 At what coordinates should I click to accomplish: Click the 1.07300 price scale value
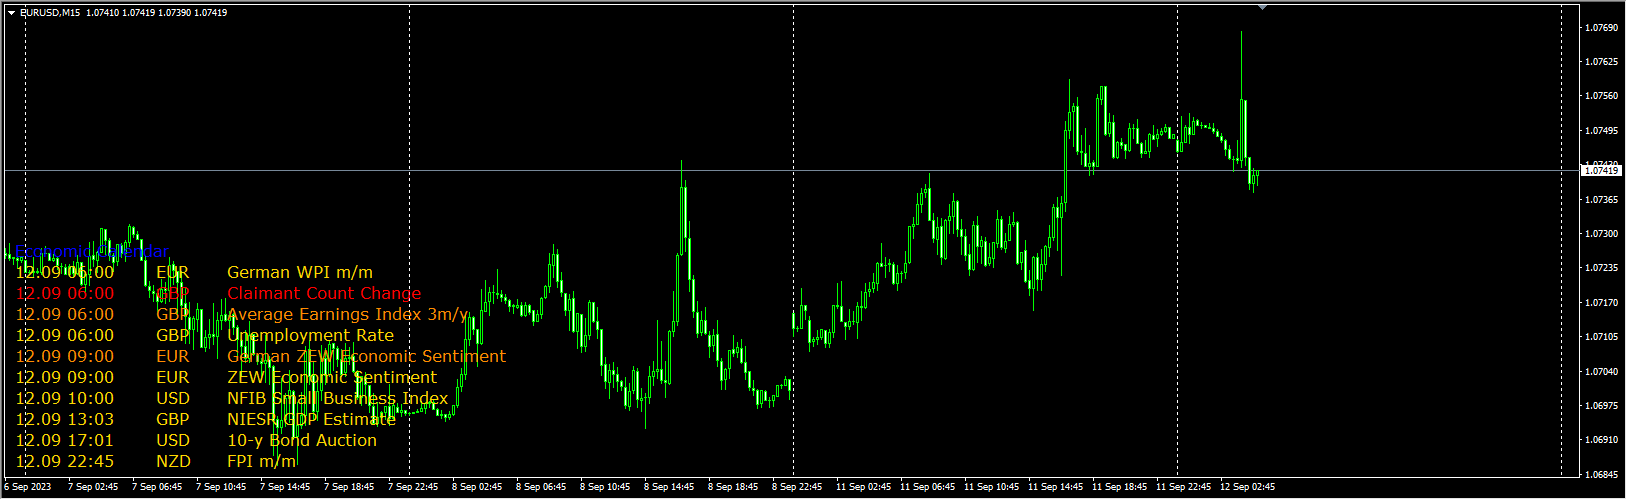tap(1602, 234)
